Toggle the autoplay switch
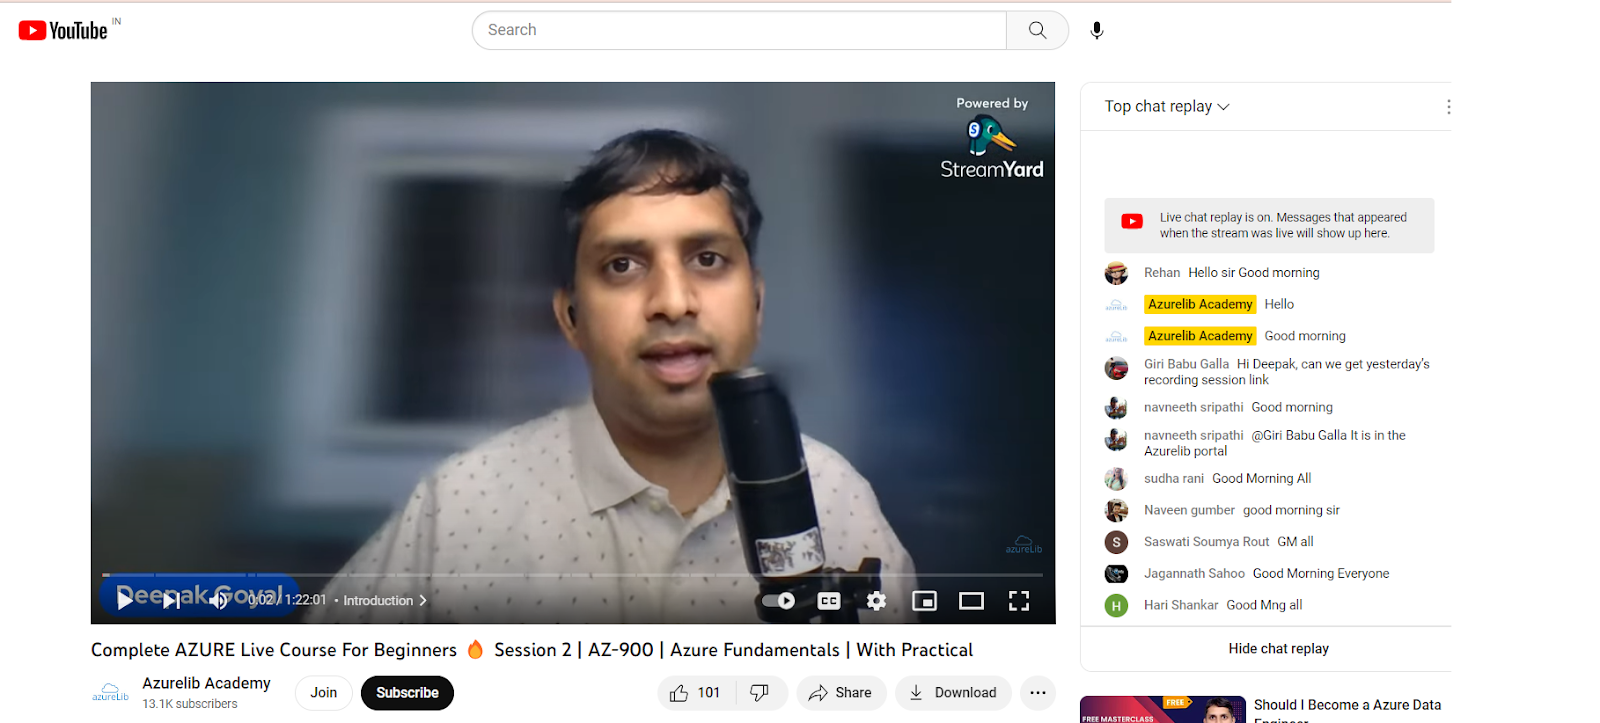Image resolution: width=1600 pixels, height=723 pixels. pos(778,601)
